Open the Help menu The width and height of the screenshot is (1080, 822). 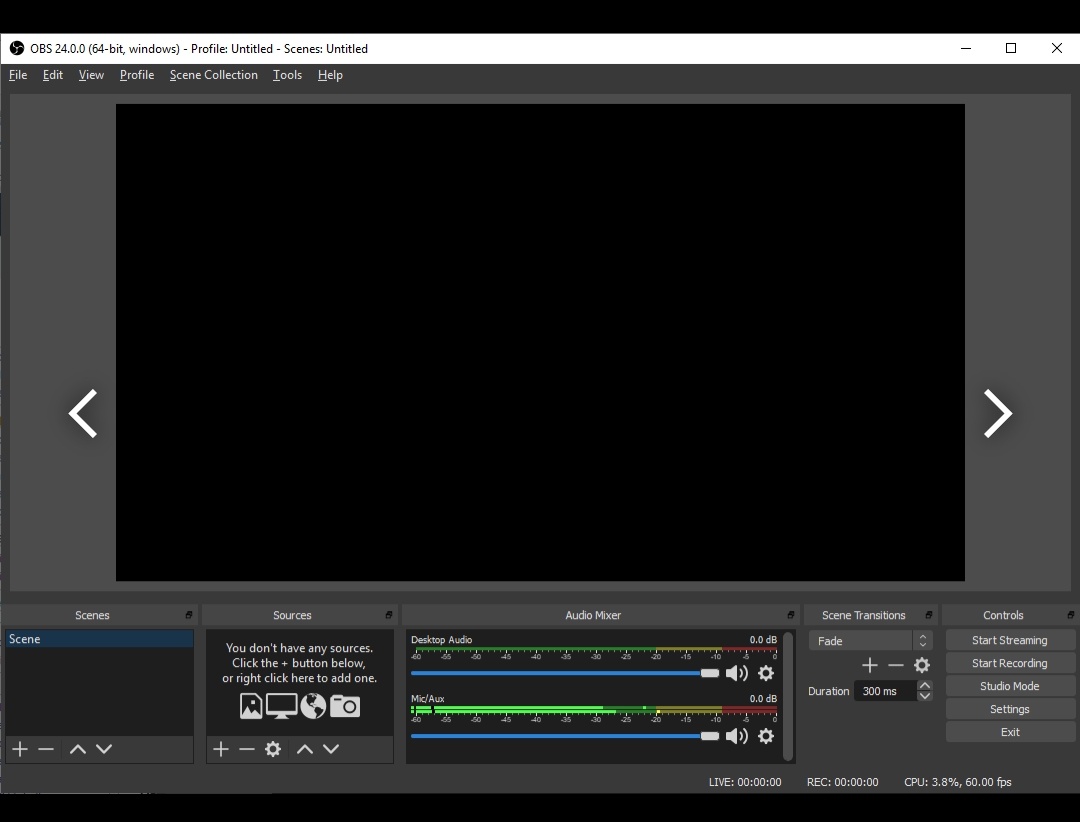coord(330,75)
